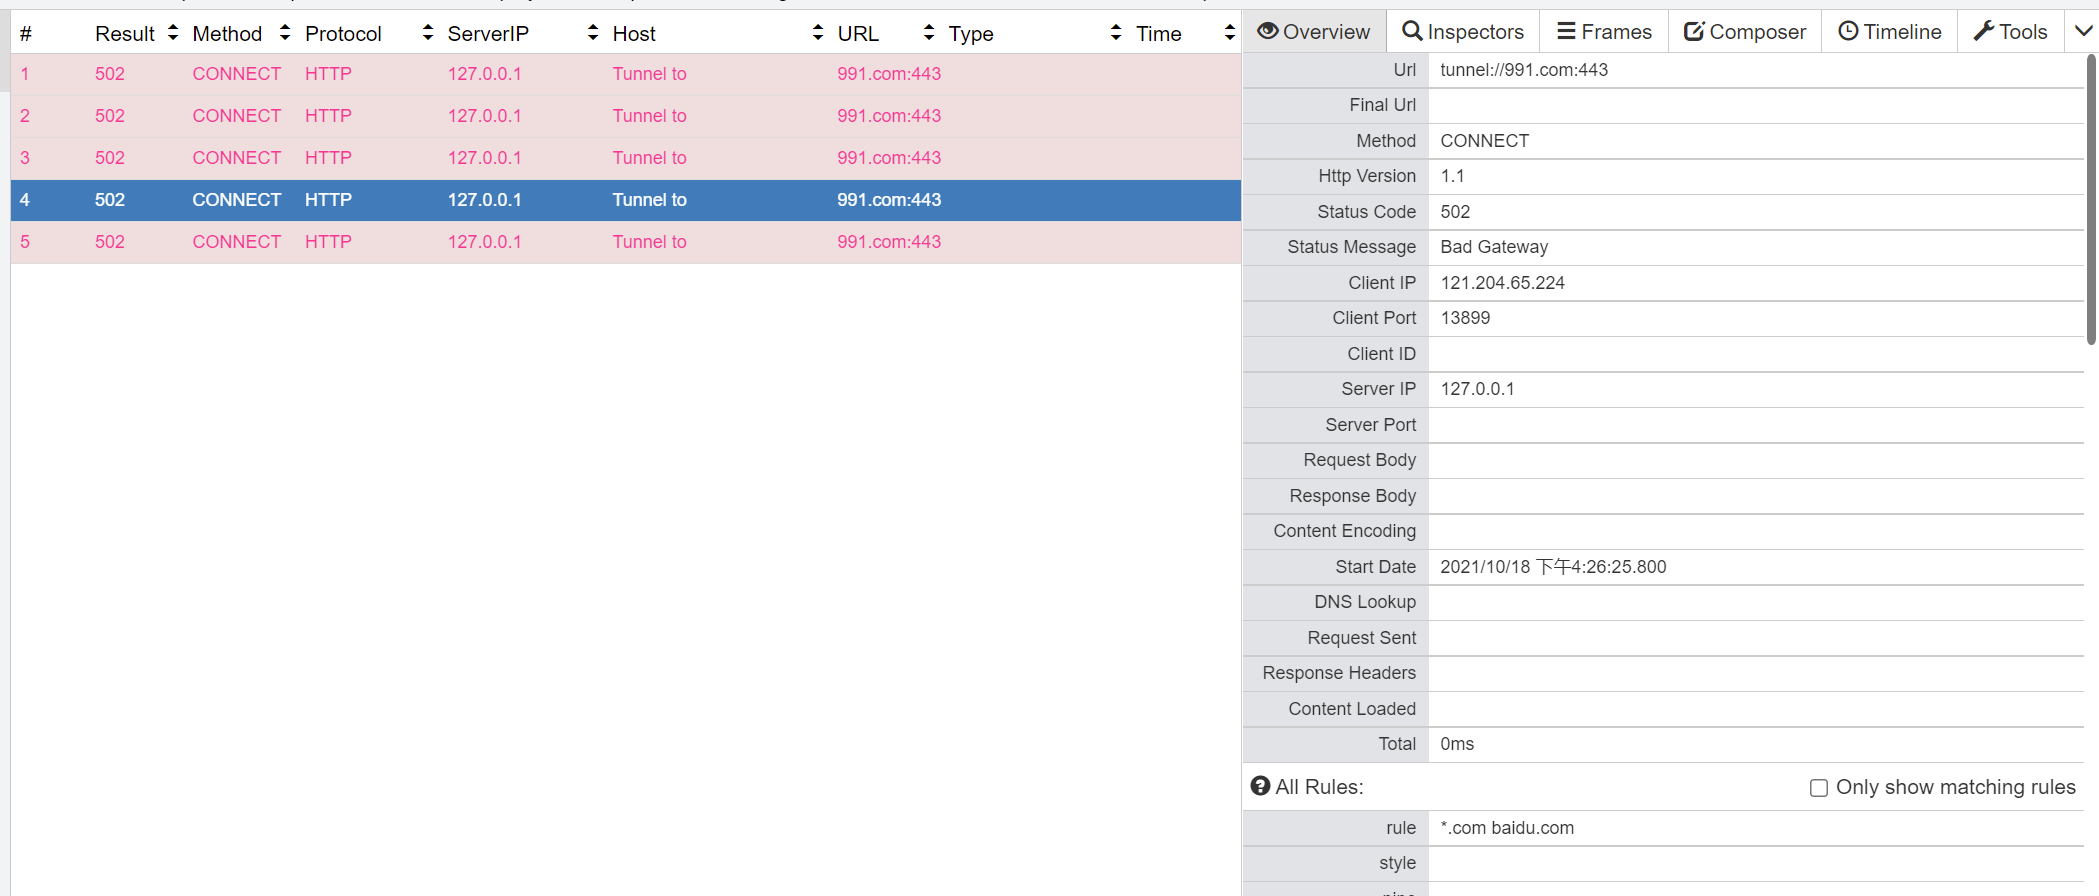Click the Client Port value 13899

(x=1465, y=318)
